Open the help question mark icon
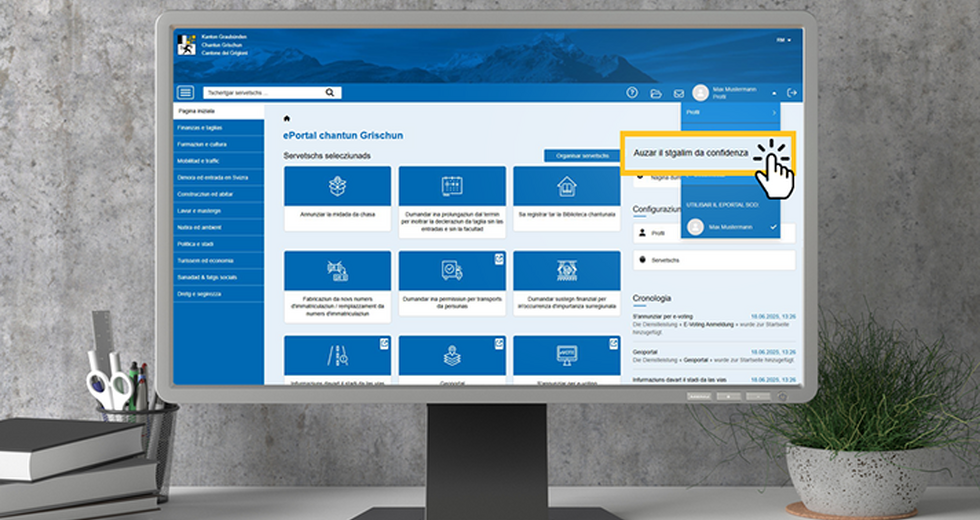 click(x=632, y=92)
